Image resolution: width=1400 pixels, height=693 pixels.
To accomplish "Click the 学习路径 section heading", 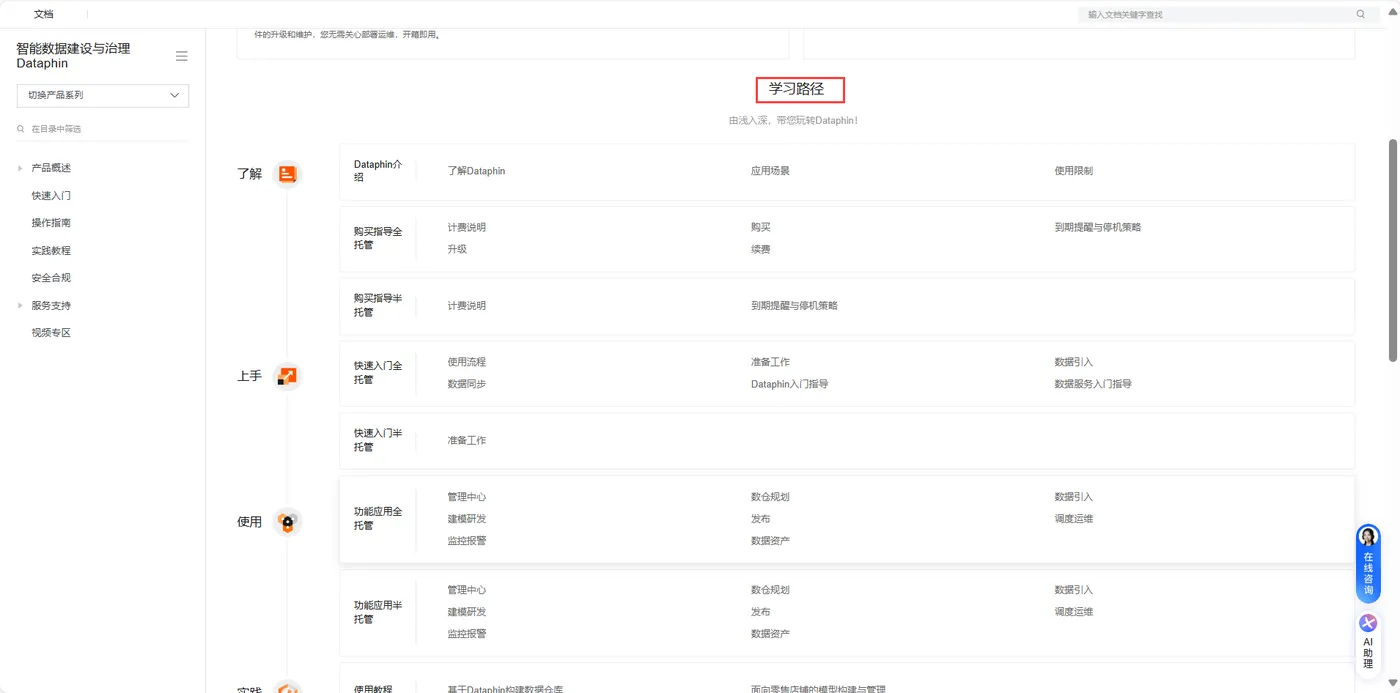I will tap(796, 89).
